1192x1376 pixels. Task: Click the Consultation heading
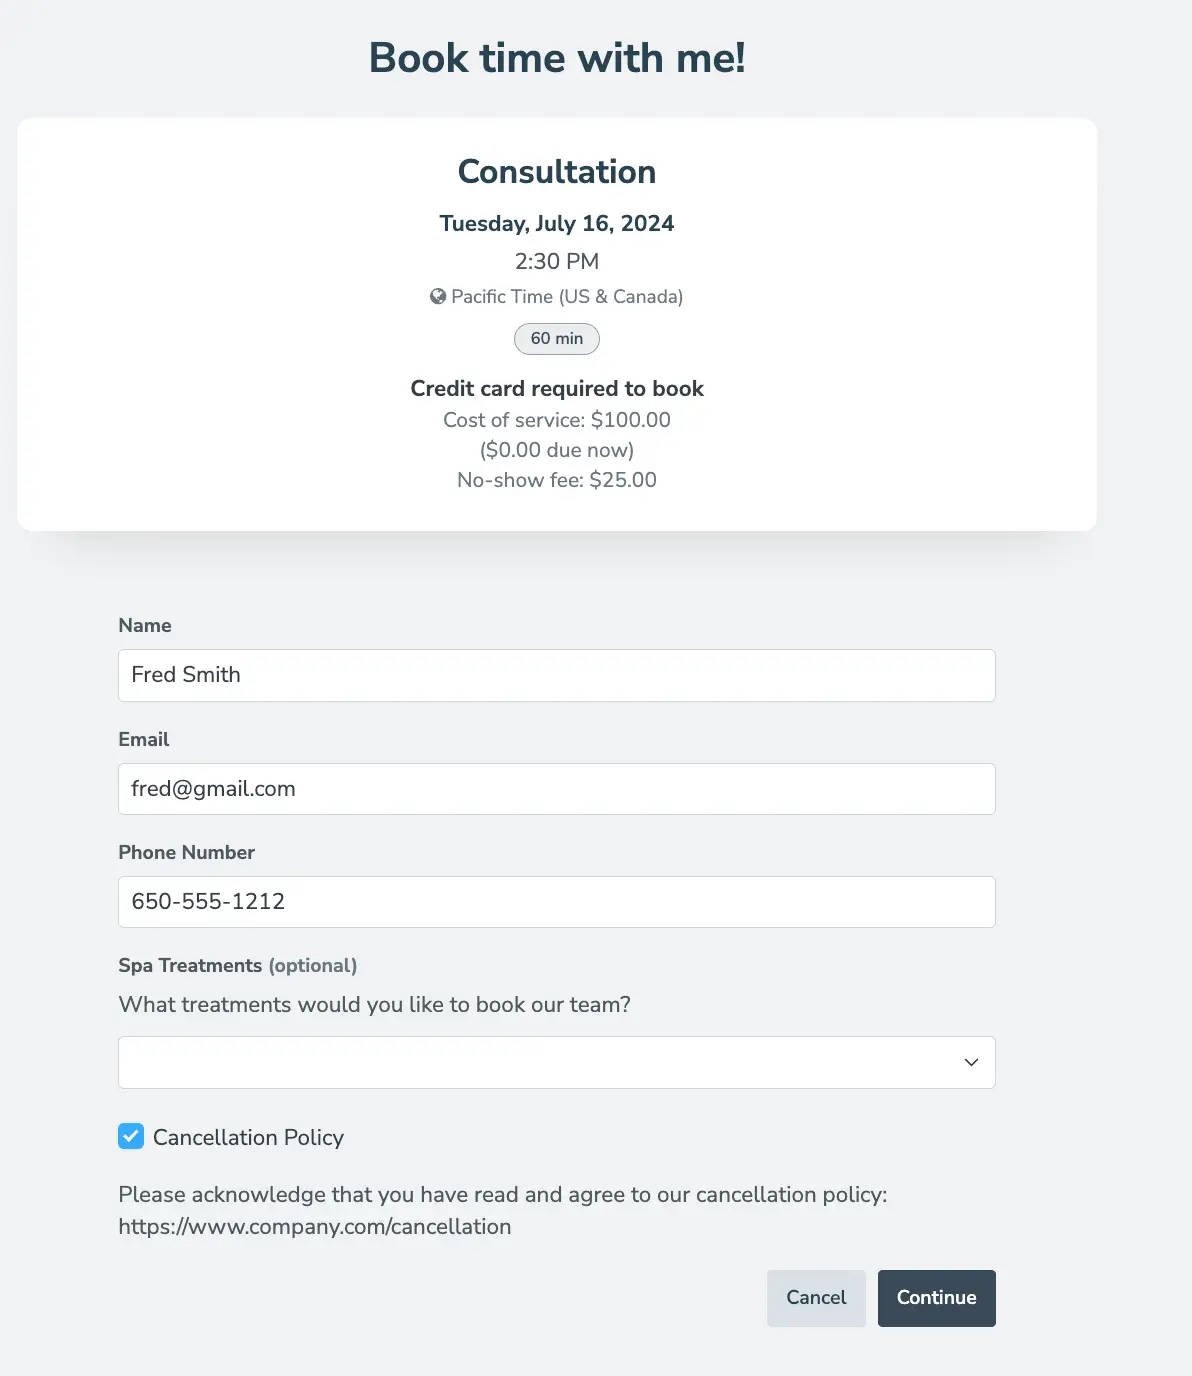coord(557,172)
